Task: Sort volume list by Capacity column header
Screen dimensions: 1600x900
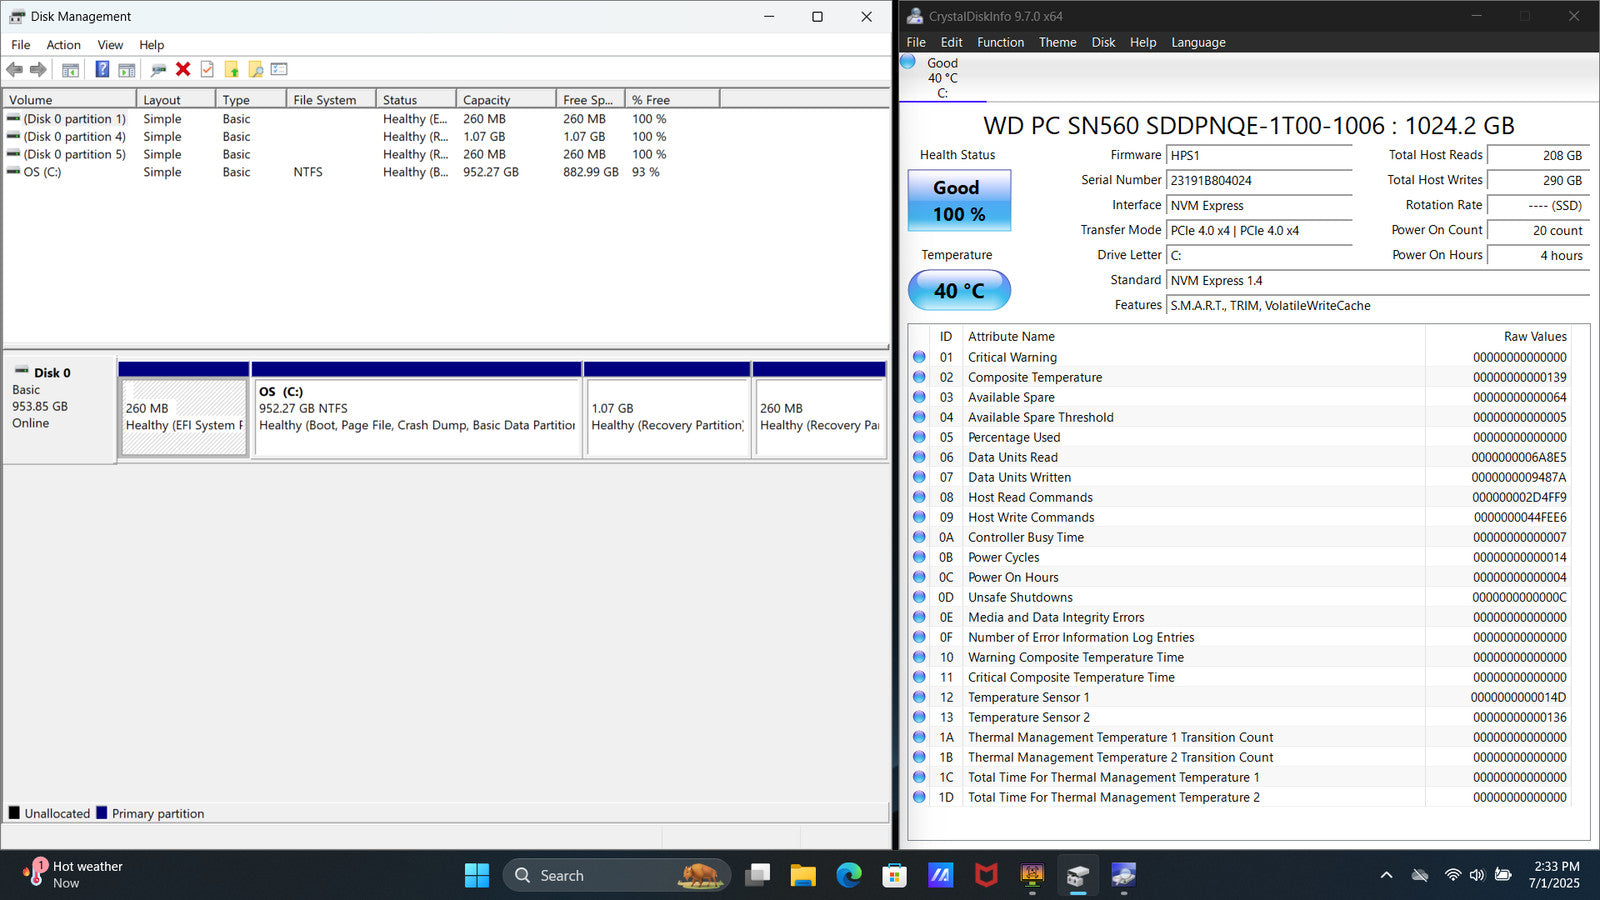Action: tap(487, 100)
